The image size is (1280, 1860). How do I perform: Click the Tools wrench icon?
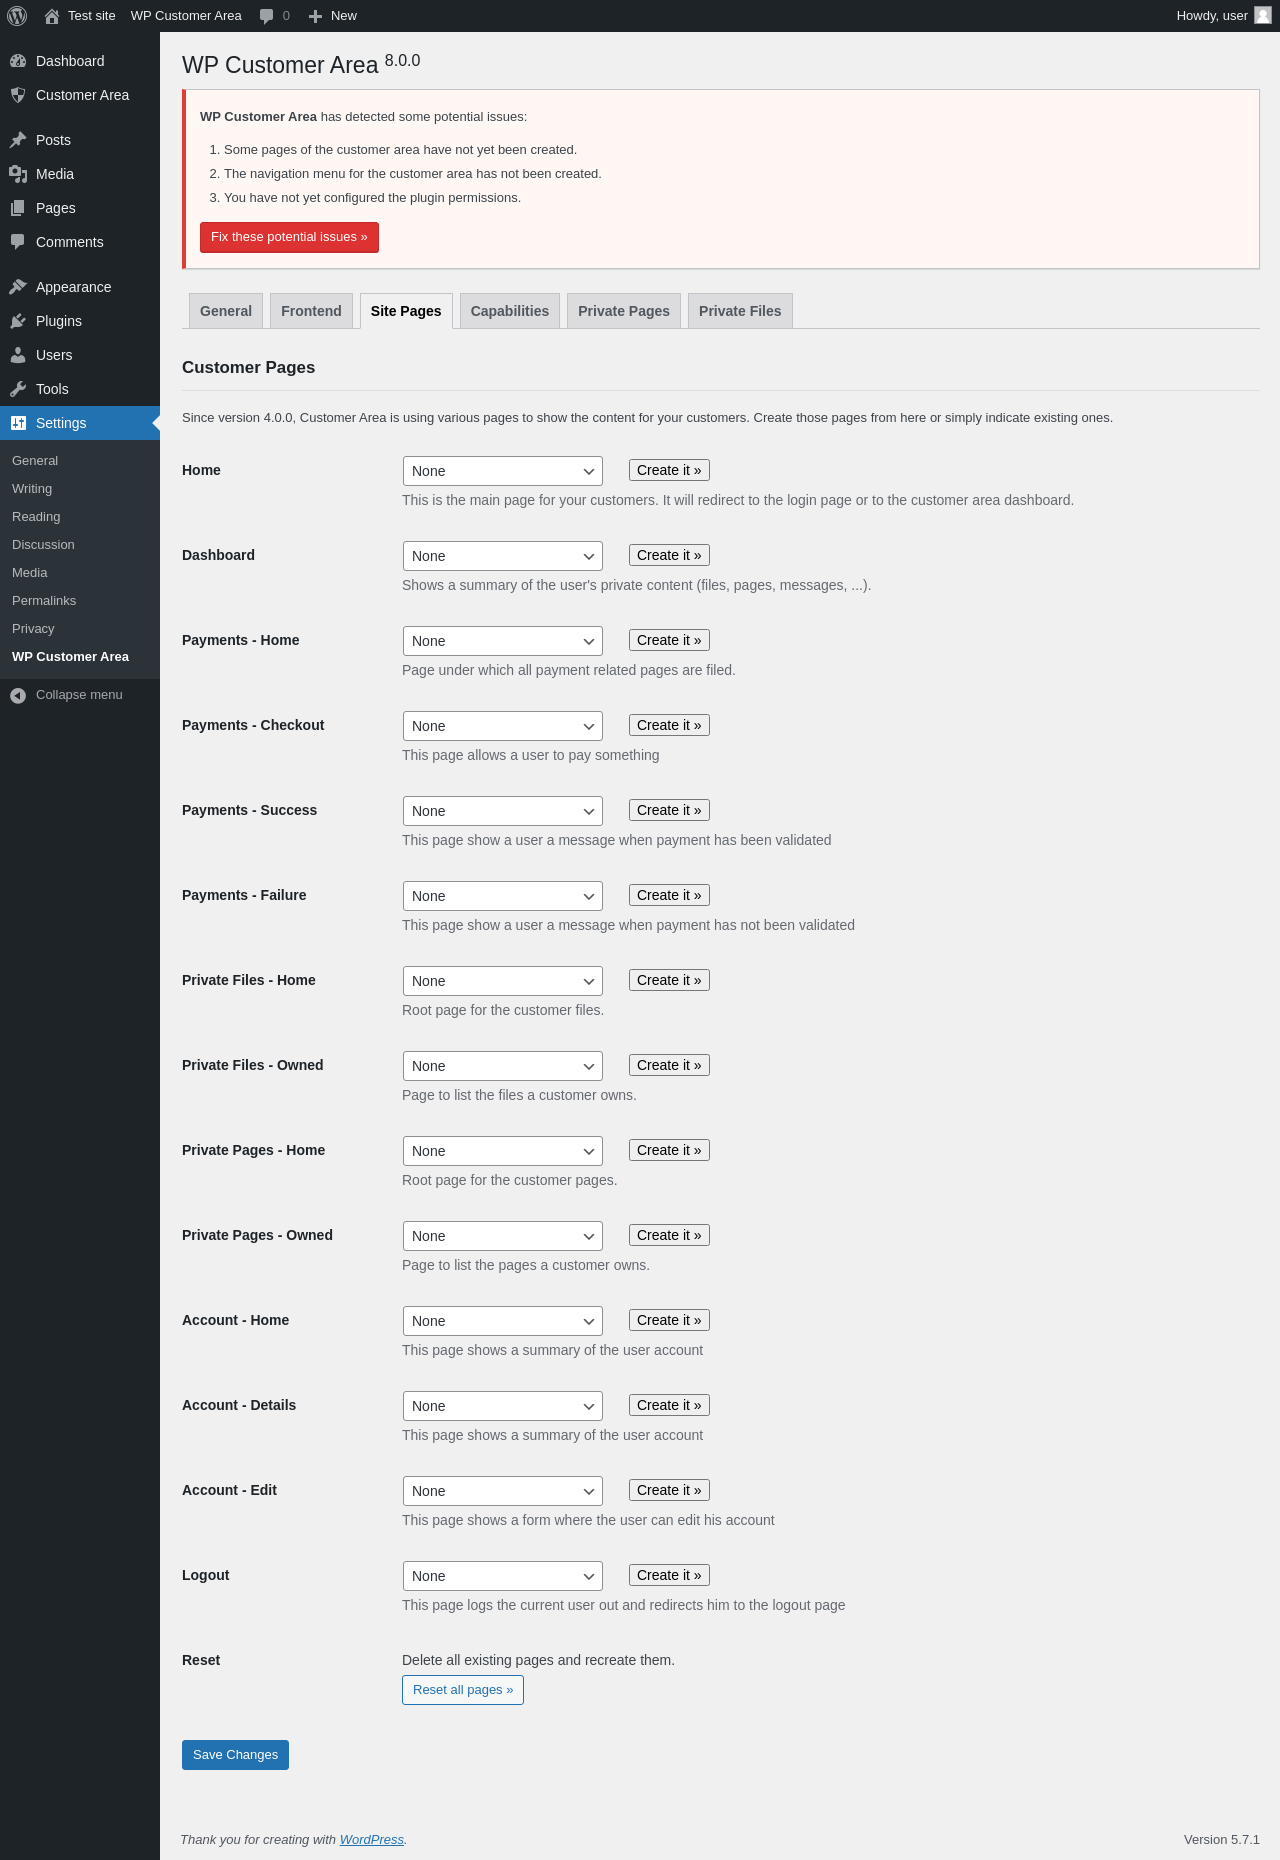pyautogui.click(x=18, y=389)
